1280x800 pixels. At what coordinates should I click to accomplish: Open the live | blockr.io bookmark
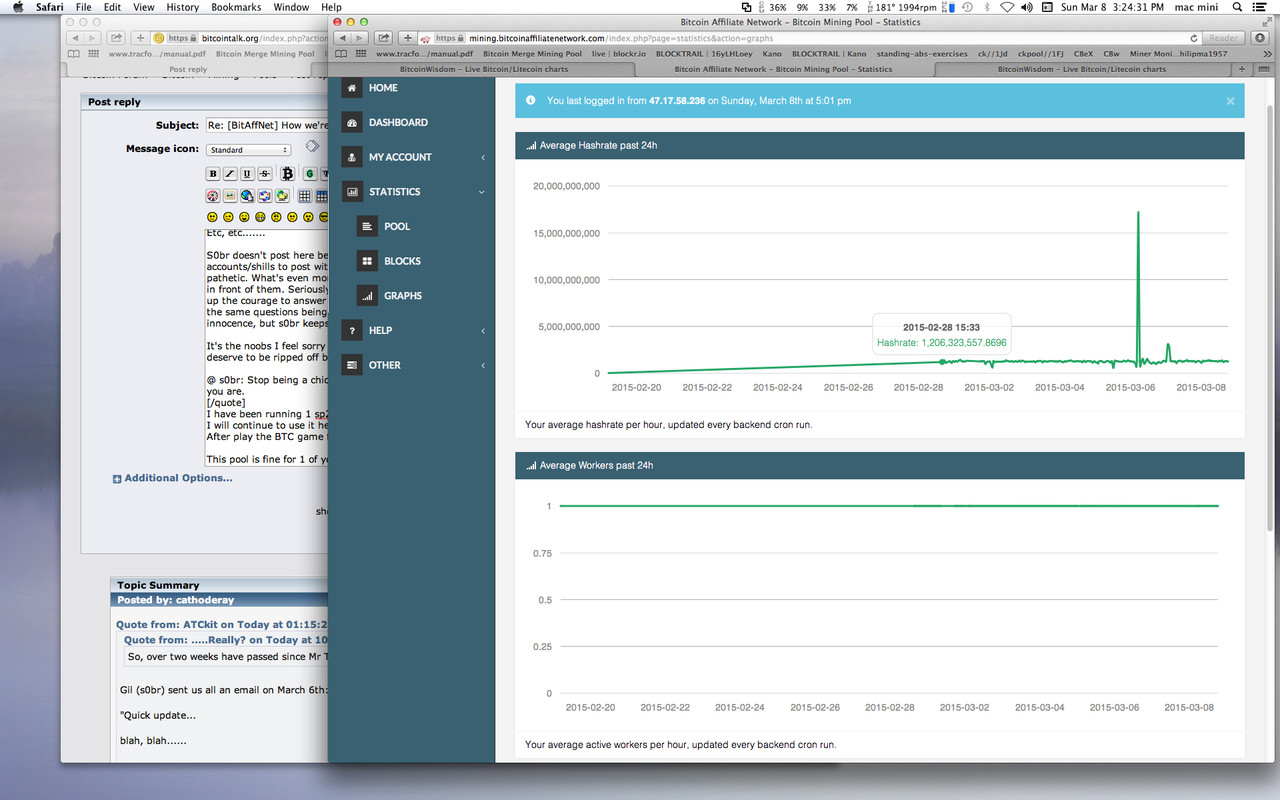click(619, 54)
